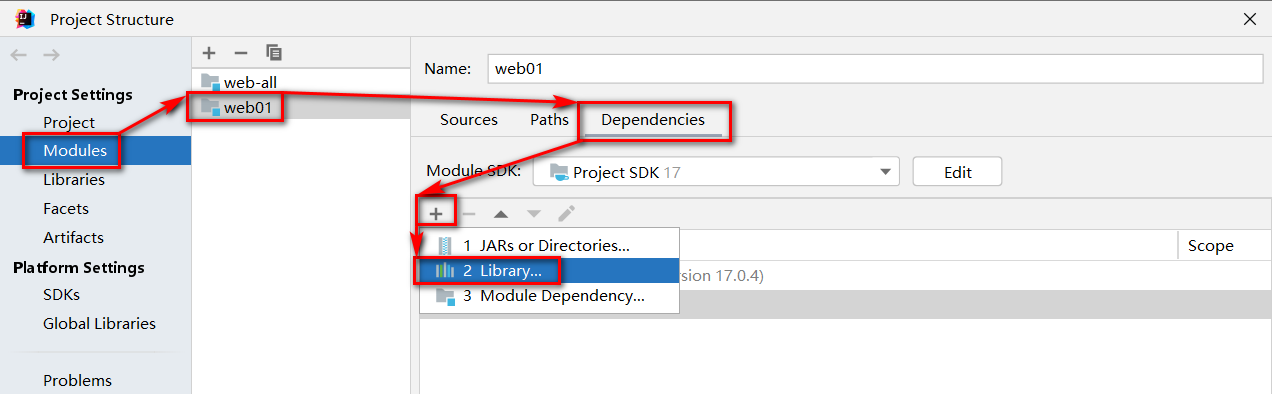Move dependency up with arrow icon

(x=501, y=213)
